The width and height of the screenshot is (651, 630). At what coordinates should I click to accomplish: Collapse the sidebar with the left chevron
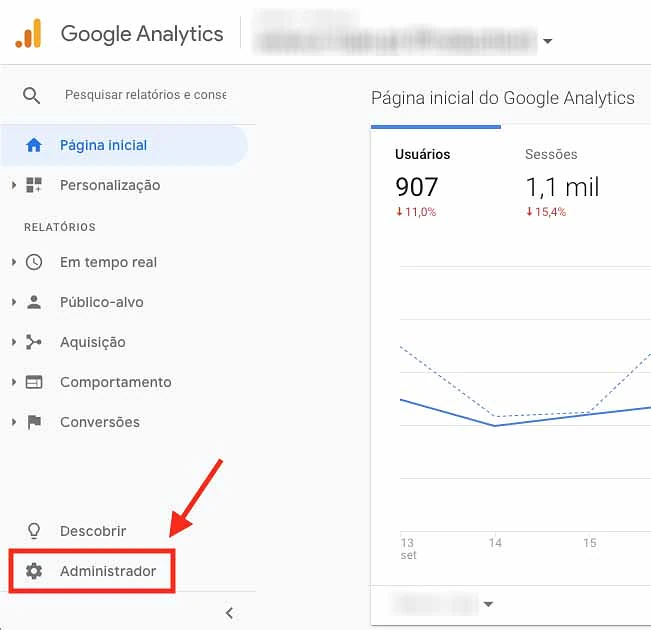click(229, 613)
